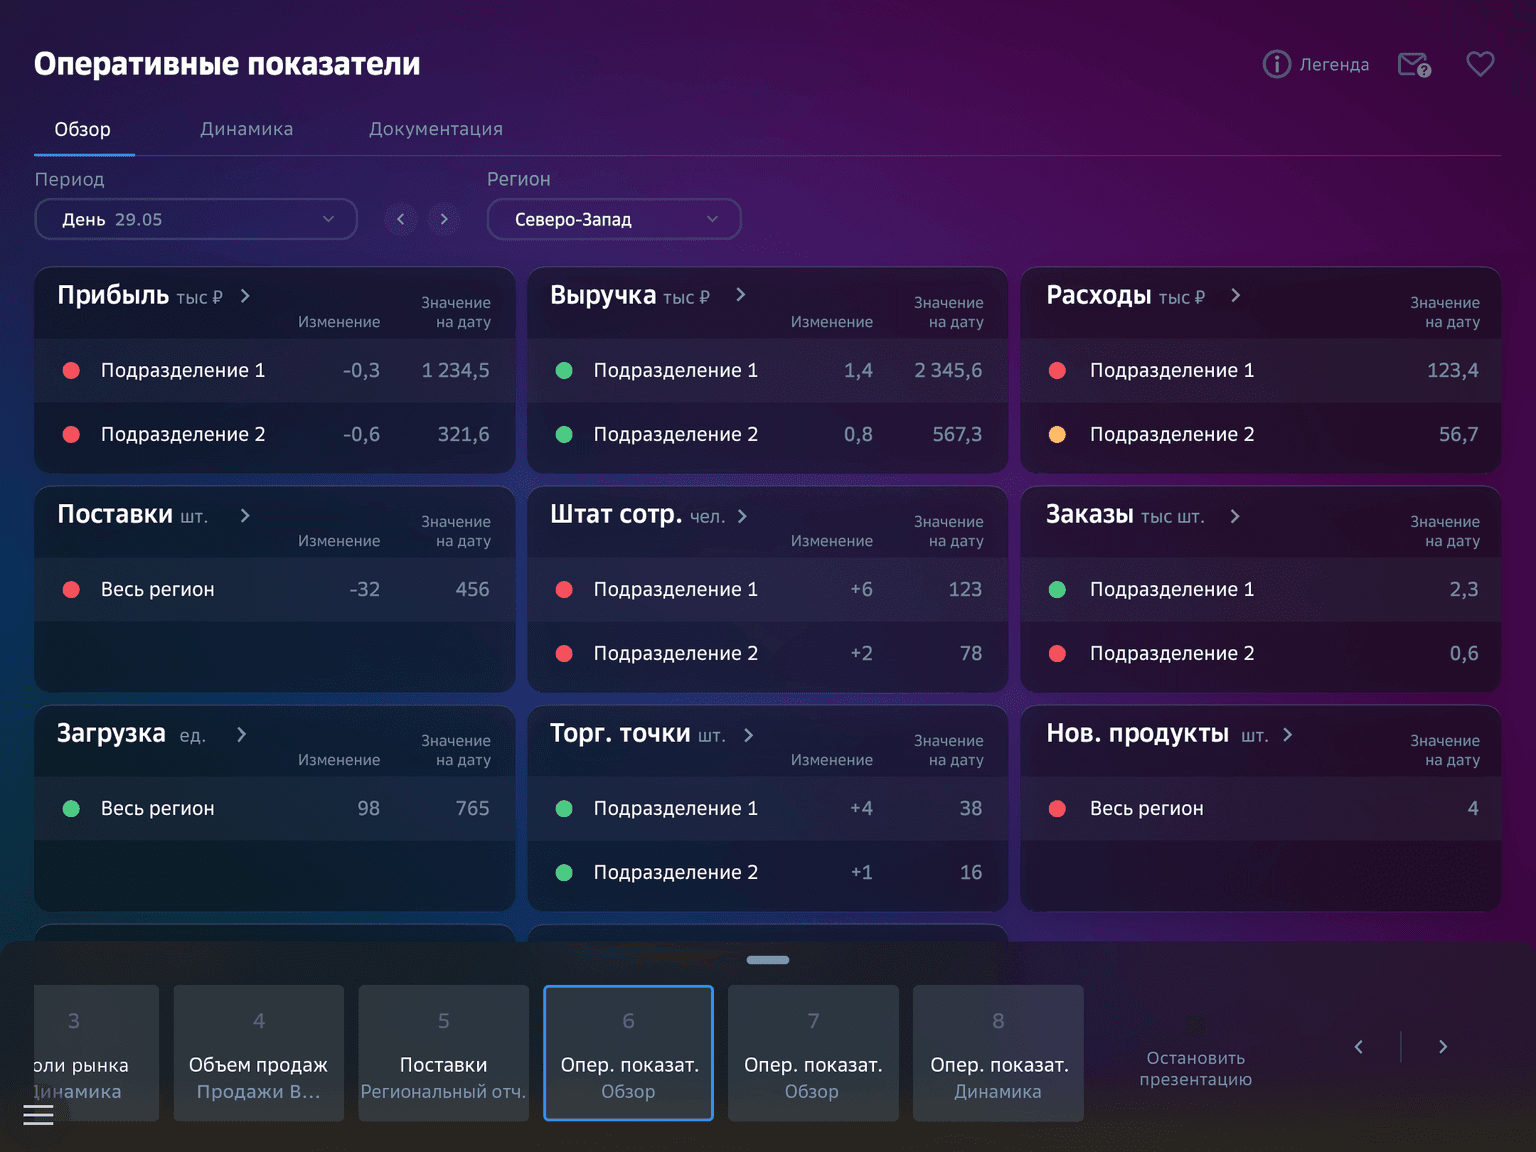Open the Легенда info icon
The image size is (1536, 1152).
point(1276,64)
